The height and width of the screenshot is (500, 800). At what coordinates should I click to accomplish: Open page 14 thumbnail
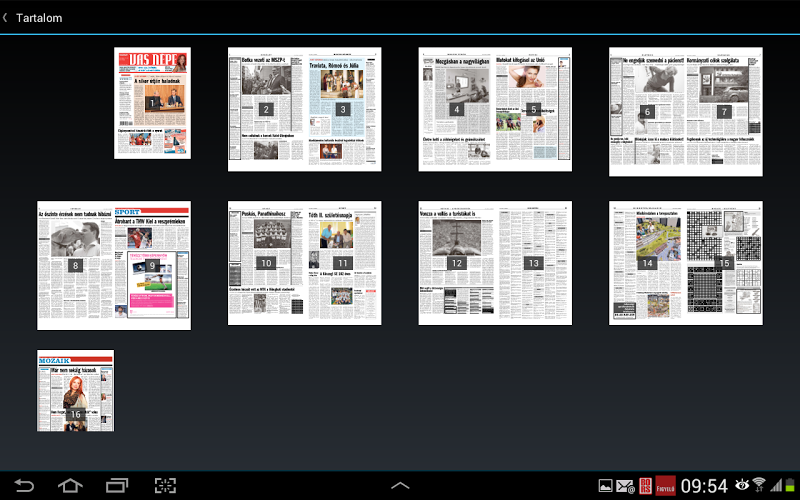(647, 263)
